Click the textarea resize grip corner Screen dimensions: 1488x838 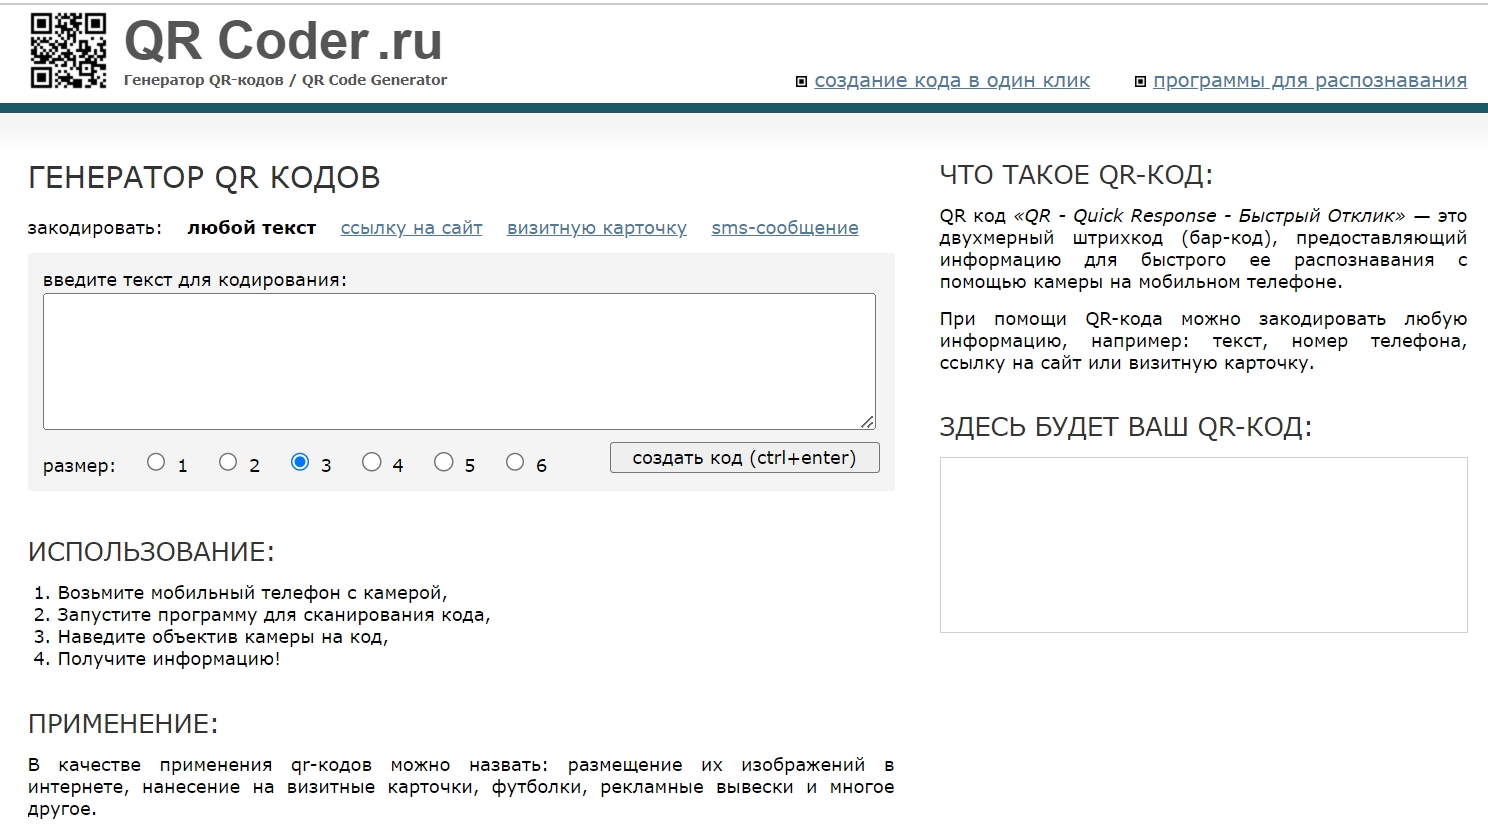coord(867,421)
